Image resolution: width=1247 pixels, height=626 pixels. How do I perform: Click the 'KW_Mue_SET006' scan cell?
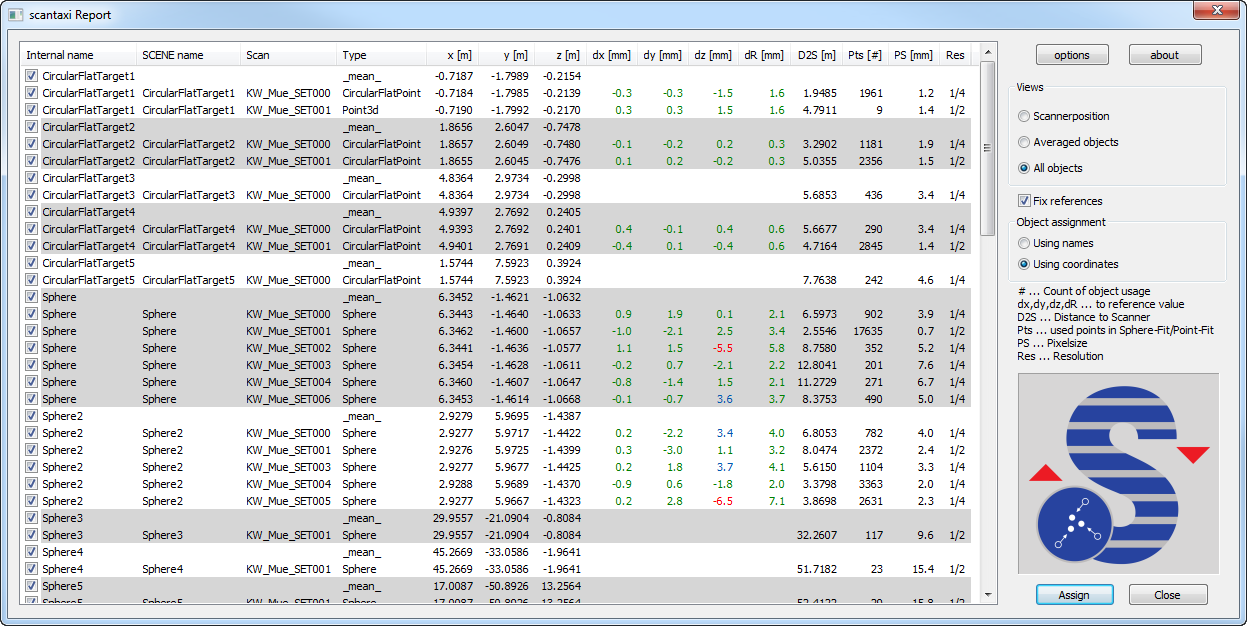(x=288, y=399)
